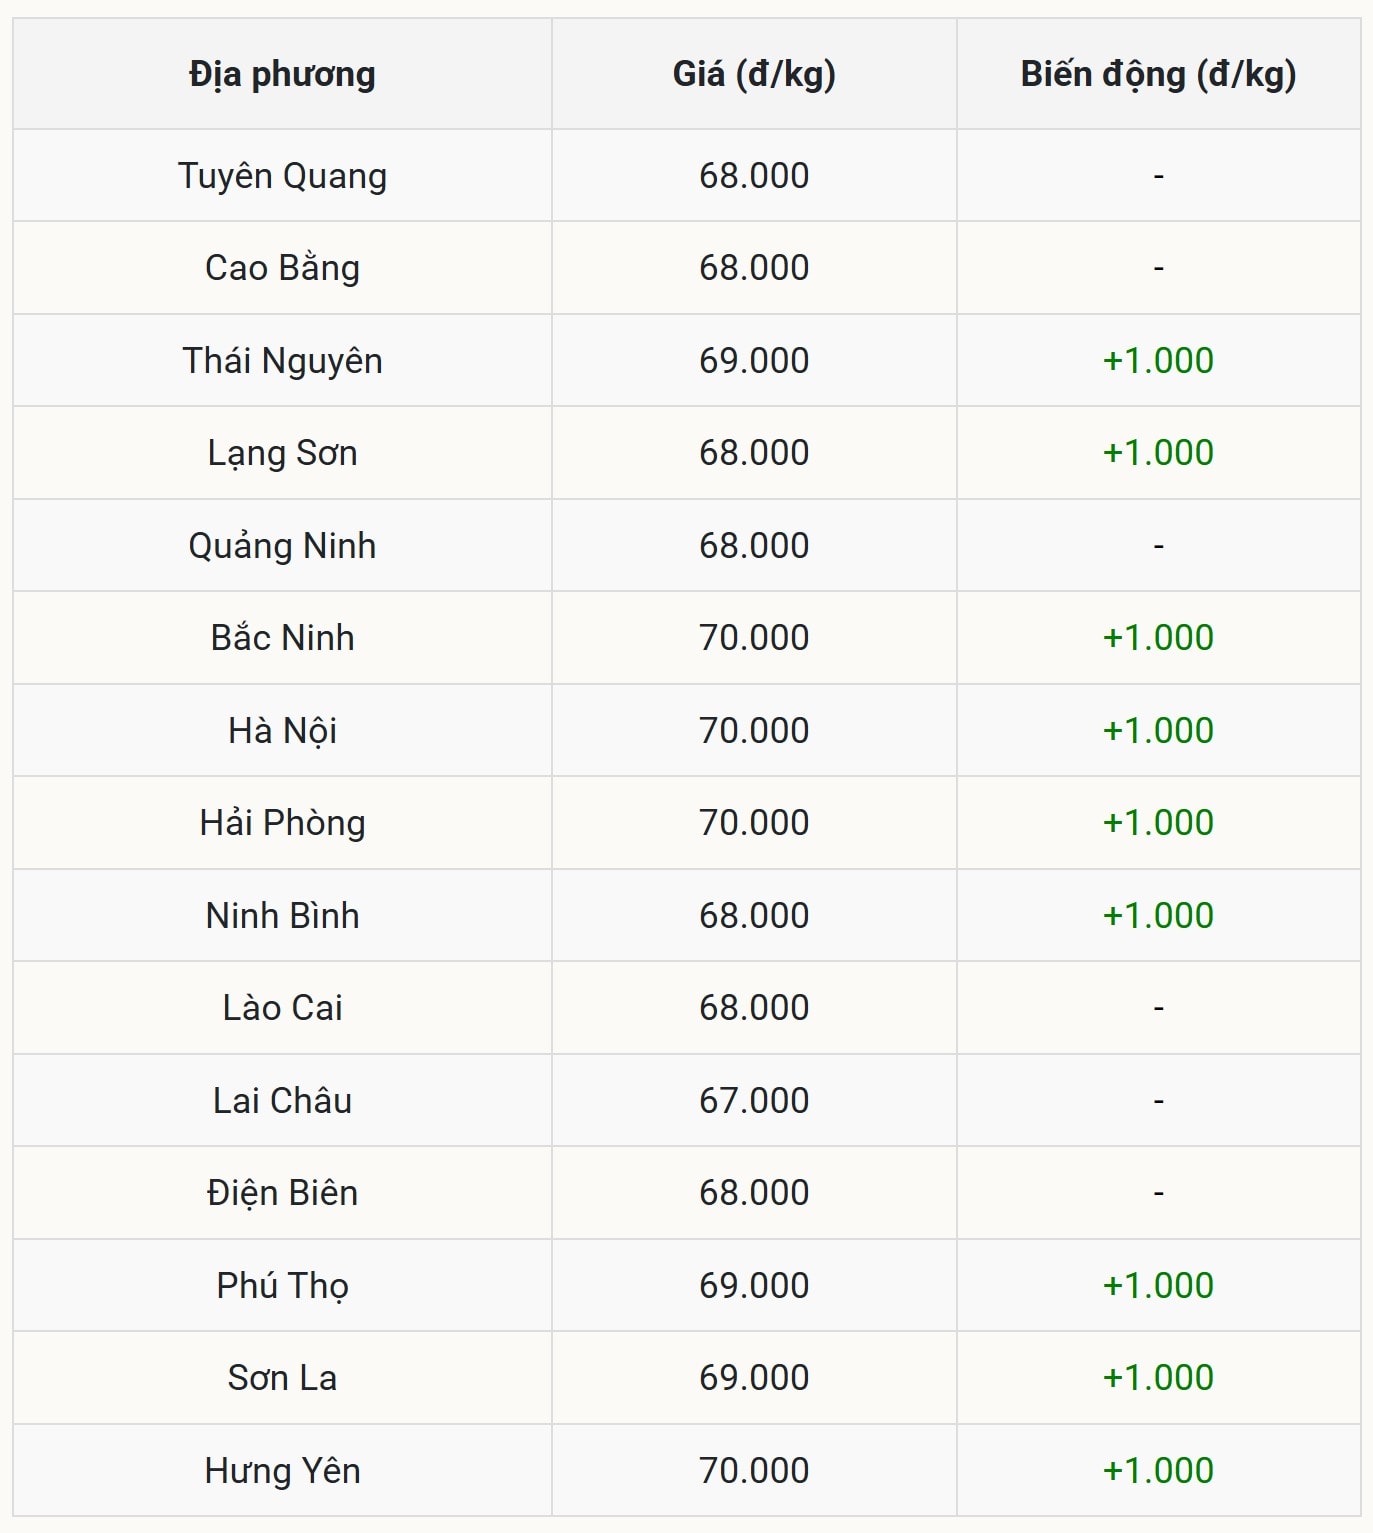
Task: Click the dash in Tuyên Quang's change column
Action: (1158, 176)
